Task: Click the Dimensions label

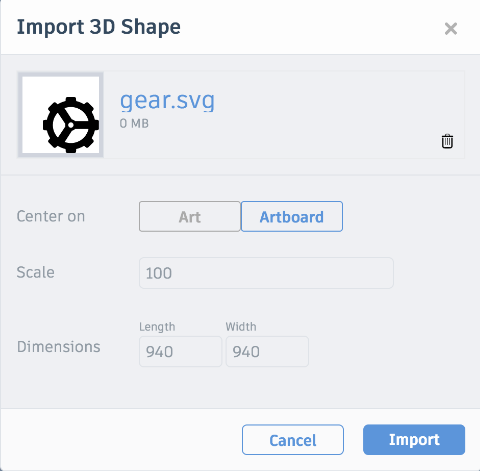Action: (58, 347)
